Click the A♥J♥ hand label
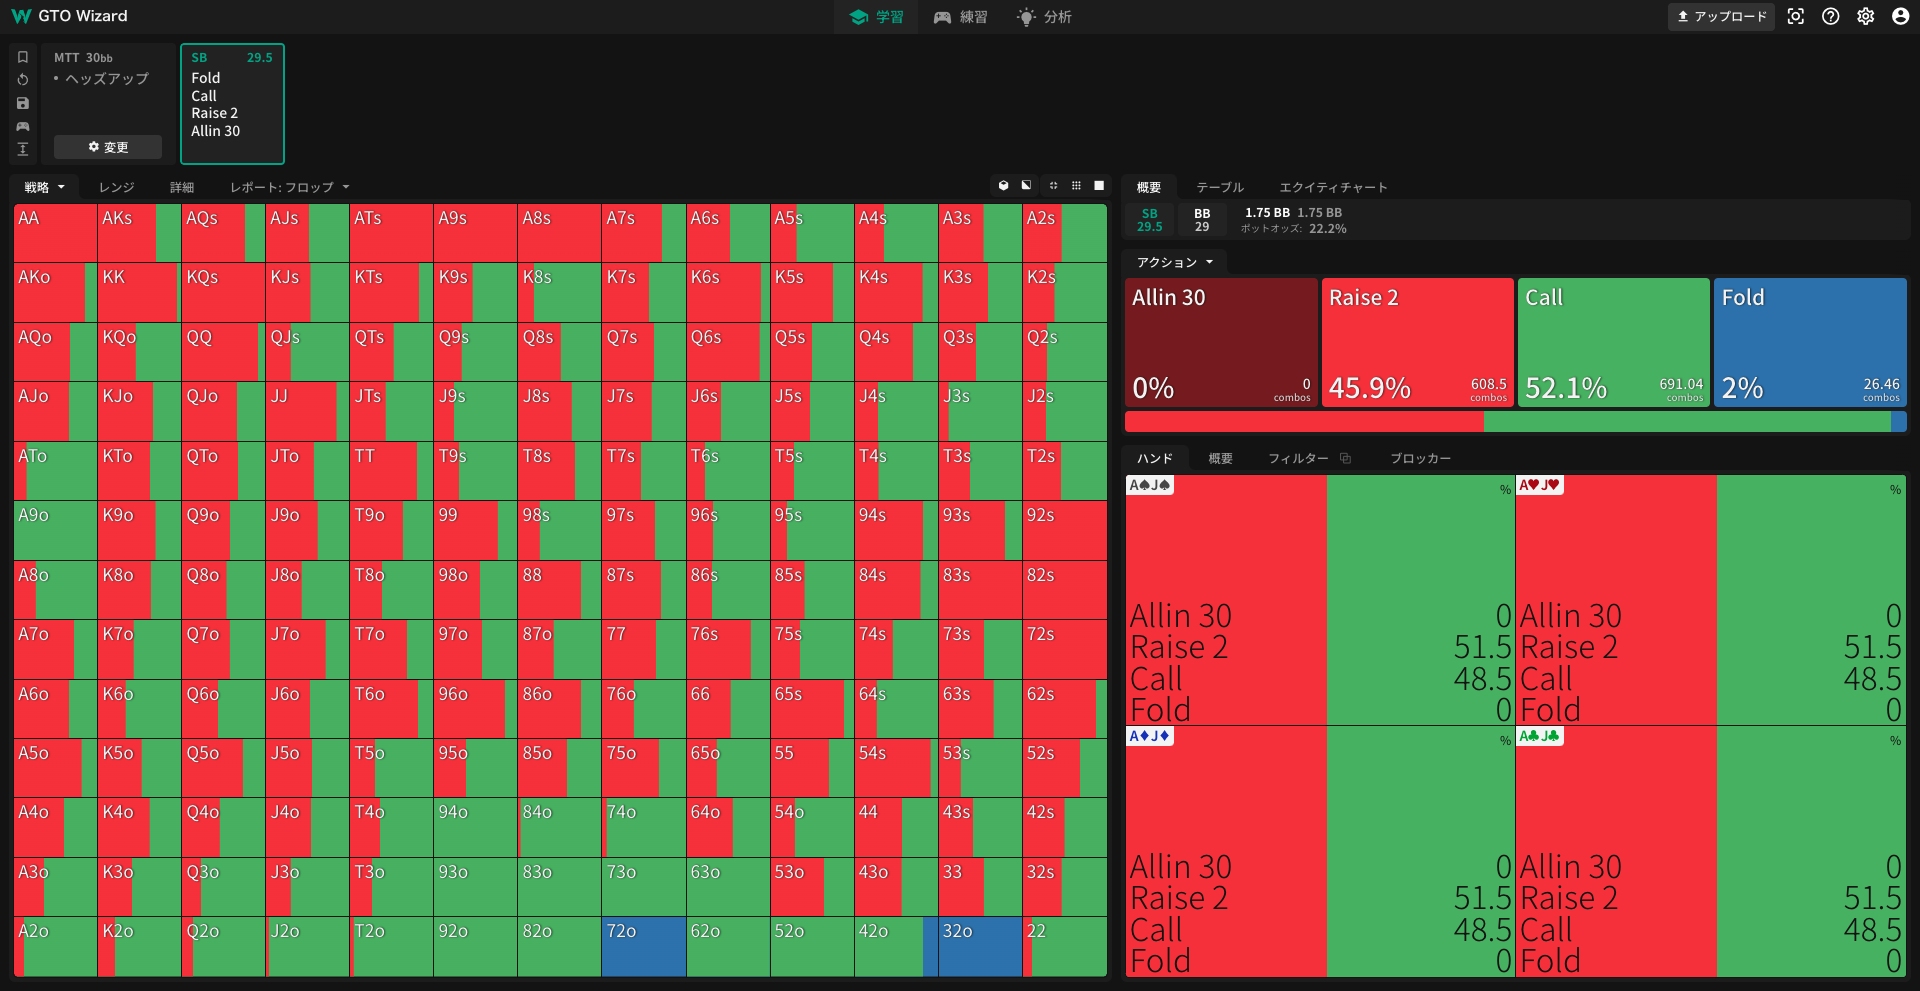 (1540, 485)
